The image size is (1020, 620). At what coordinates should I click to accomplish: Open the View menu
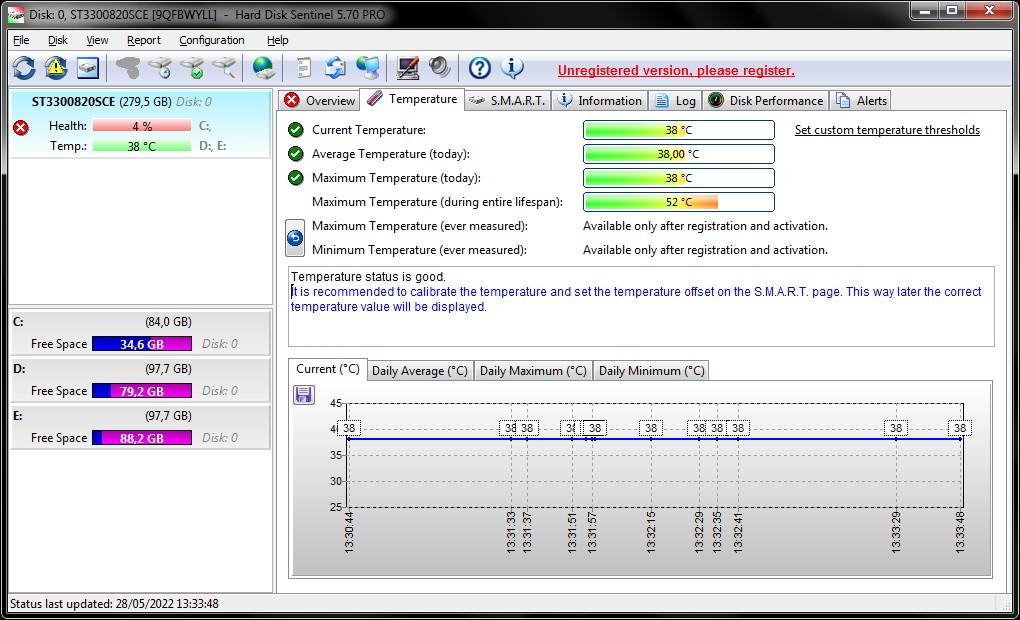tap(97, 40)
